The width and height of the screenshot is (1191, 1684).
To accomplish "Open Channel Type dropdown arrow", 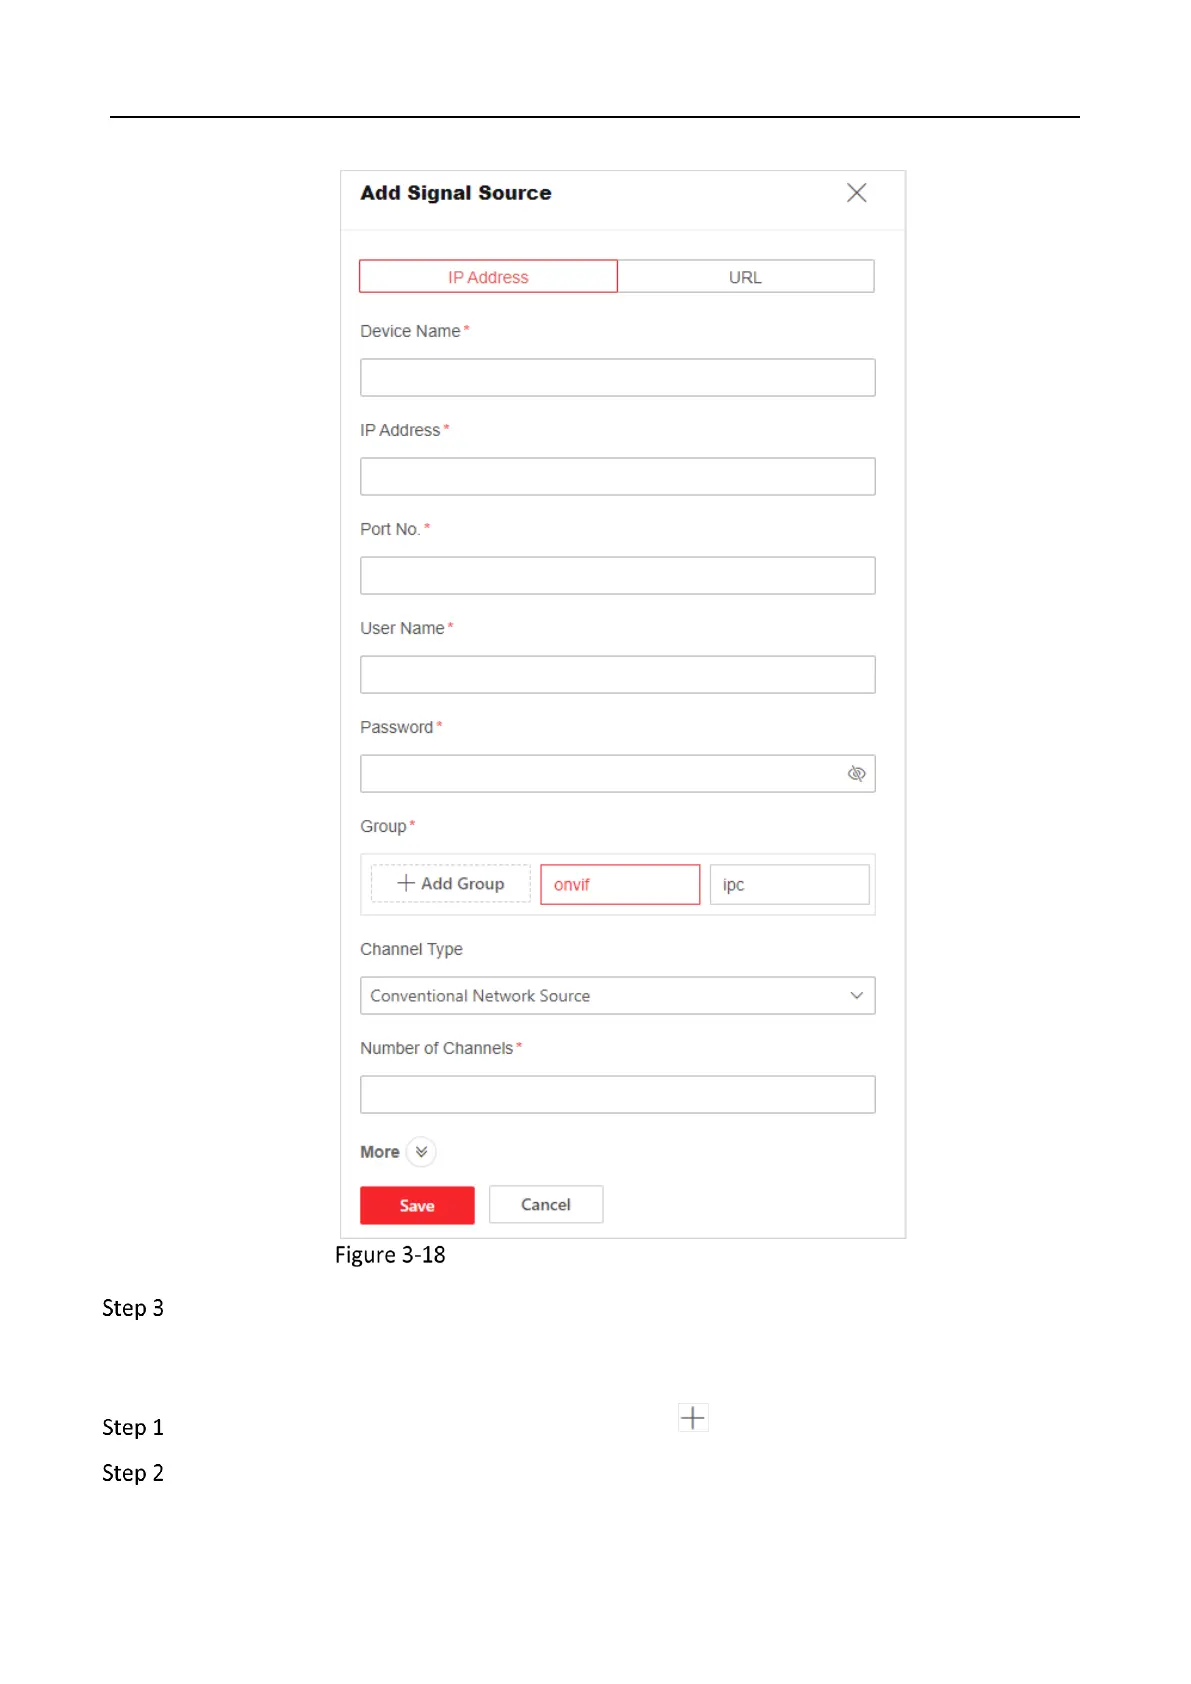I will coord(856,995).
